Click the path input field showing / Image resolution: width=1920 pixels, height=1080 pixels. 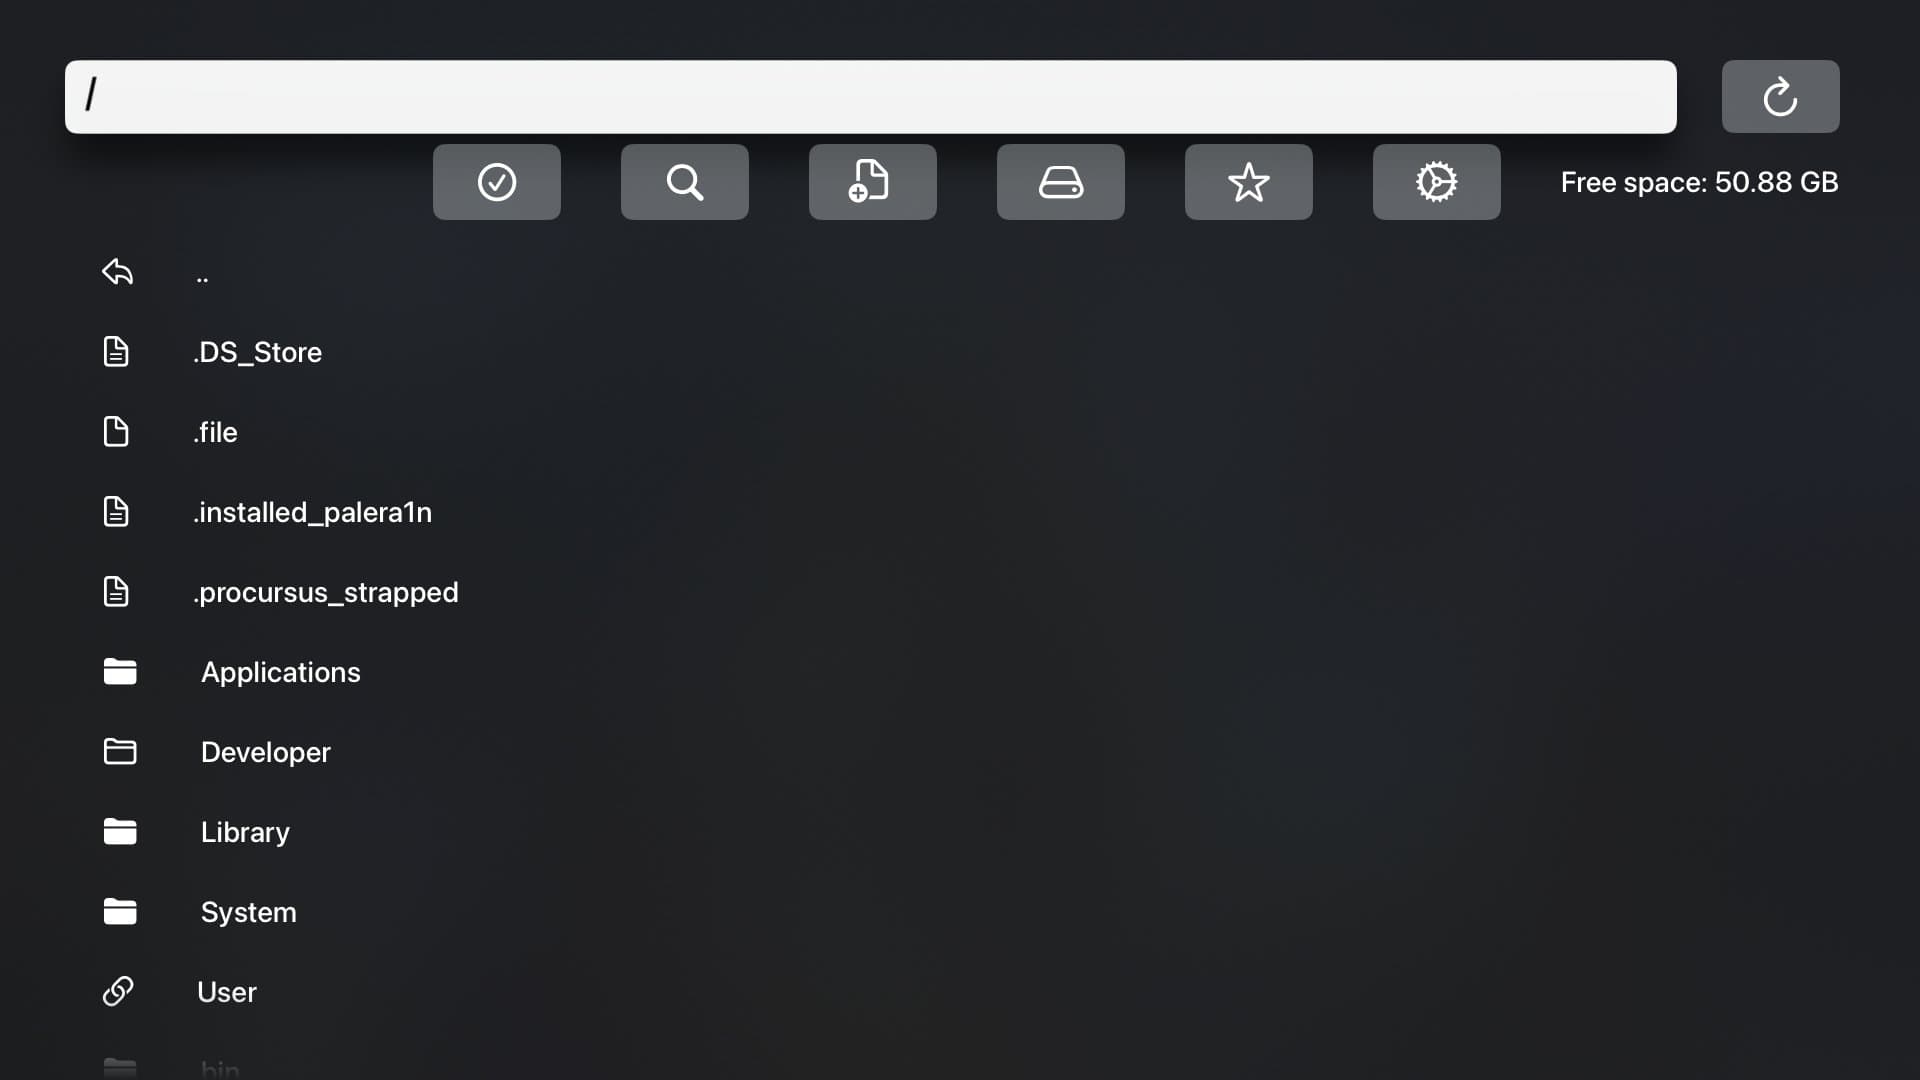pos(871,97)
